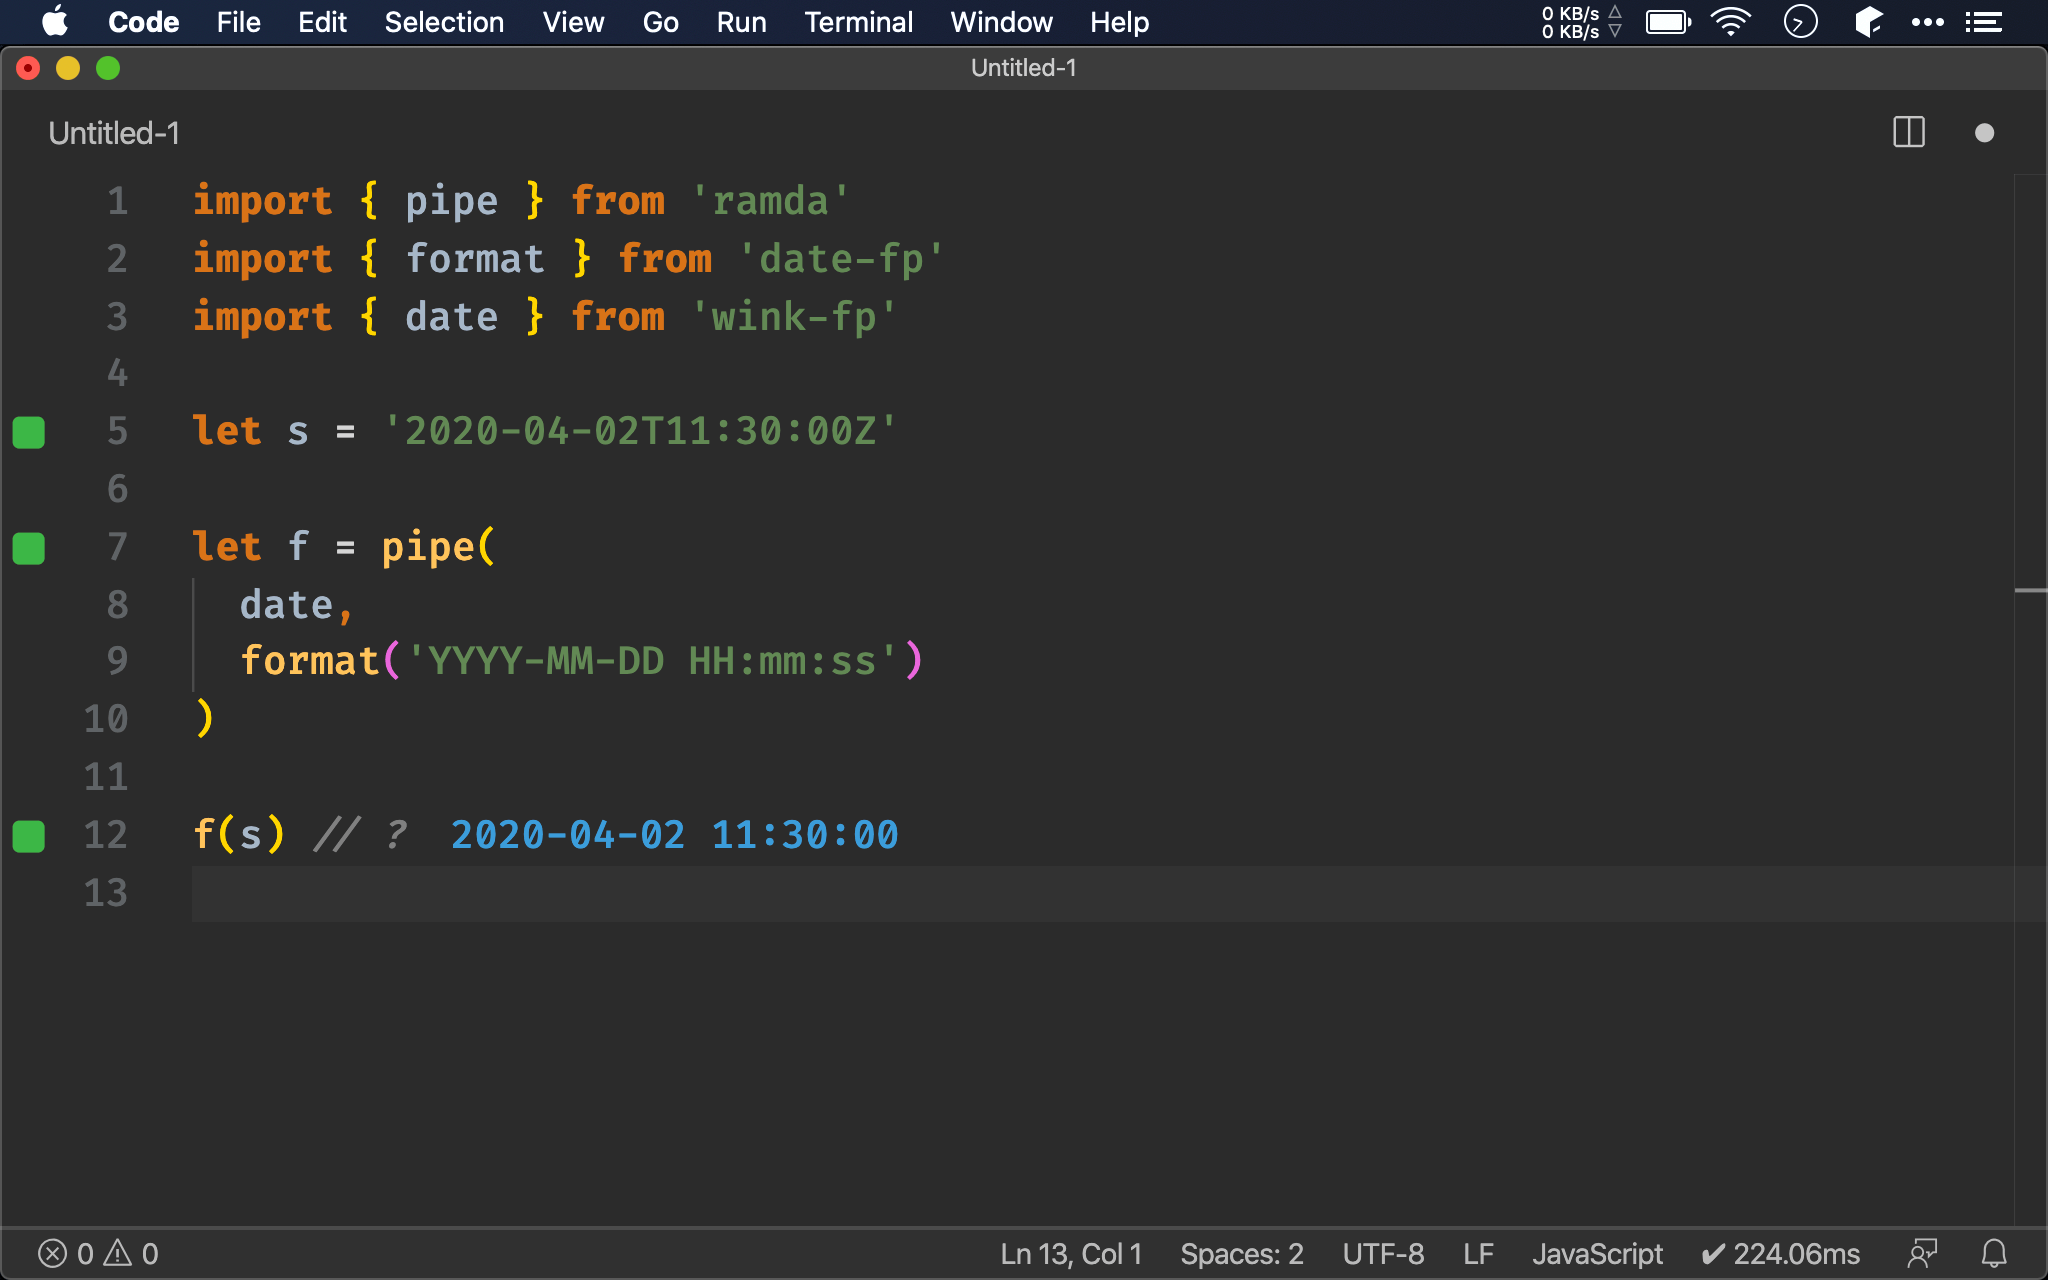Screen dimensions: 2048x1280
Task: Click the error count icon in status bar
Action: tap(52, 1254)
